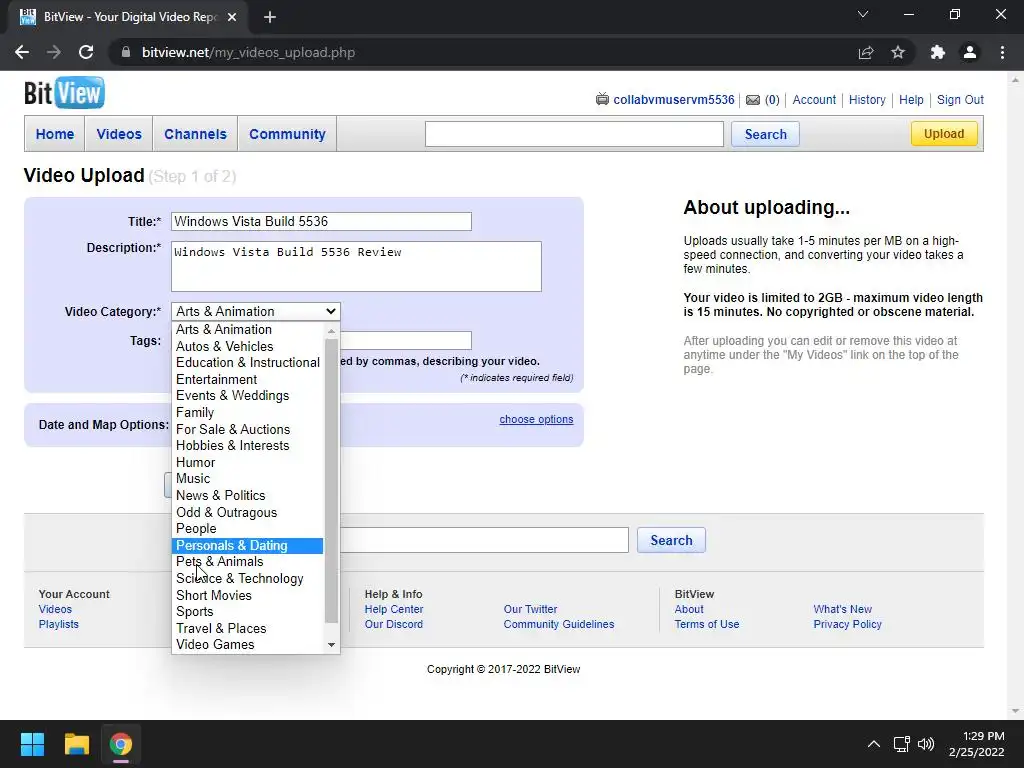Image resolution: width=1024 pixels, height=768 pixels.
Task: Open the share this page icon
Action: pyautogui.click(x=865, y=52)
